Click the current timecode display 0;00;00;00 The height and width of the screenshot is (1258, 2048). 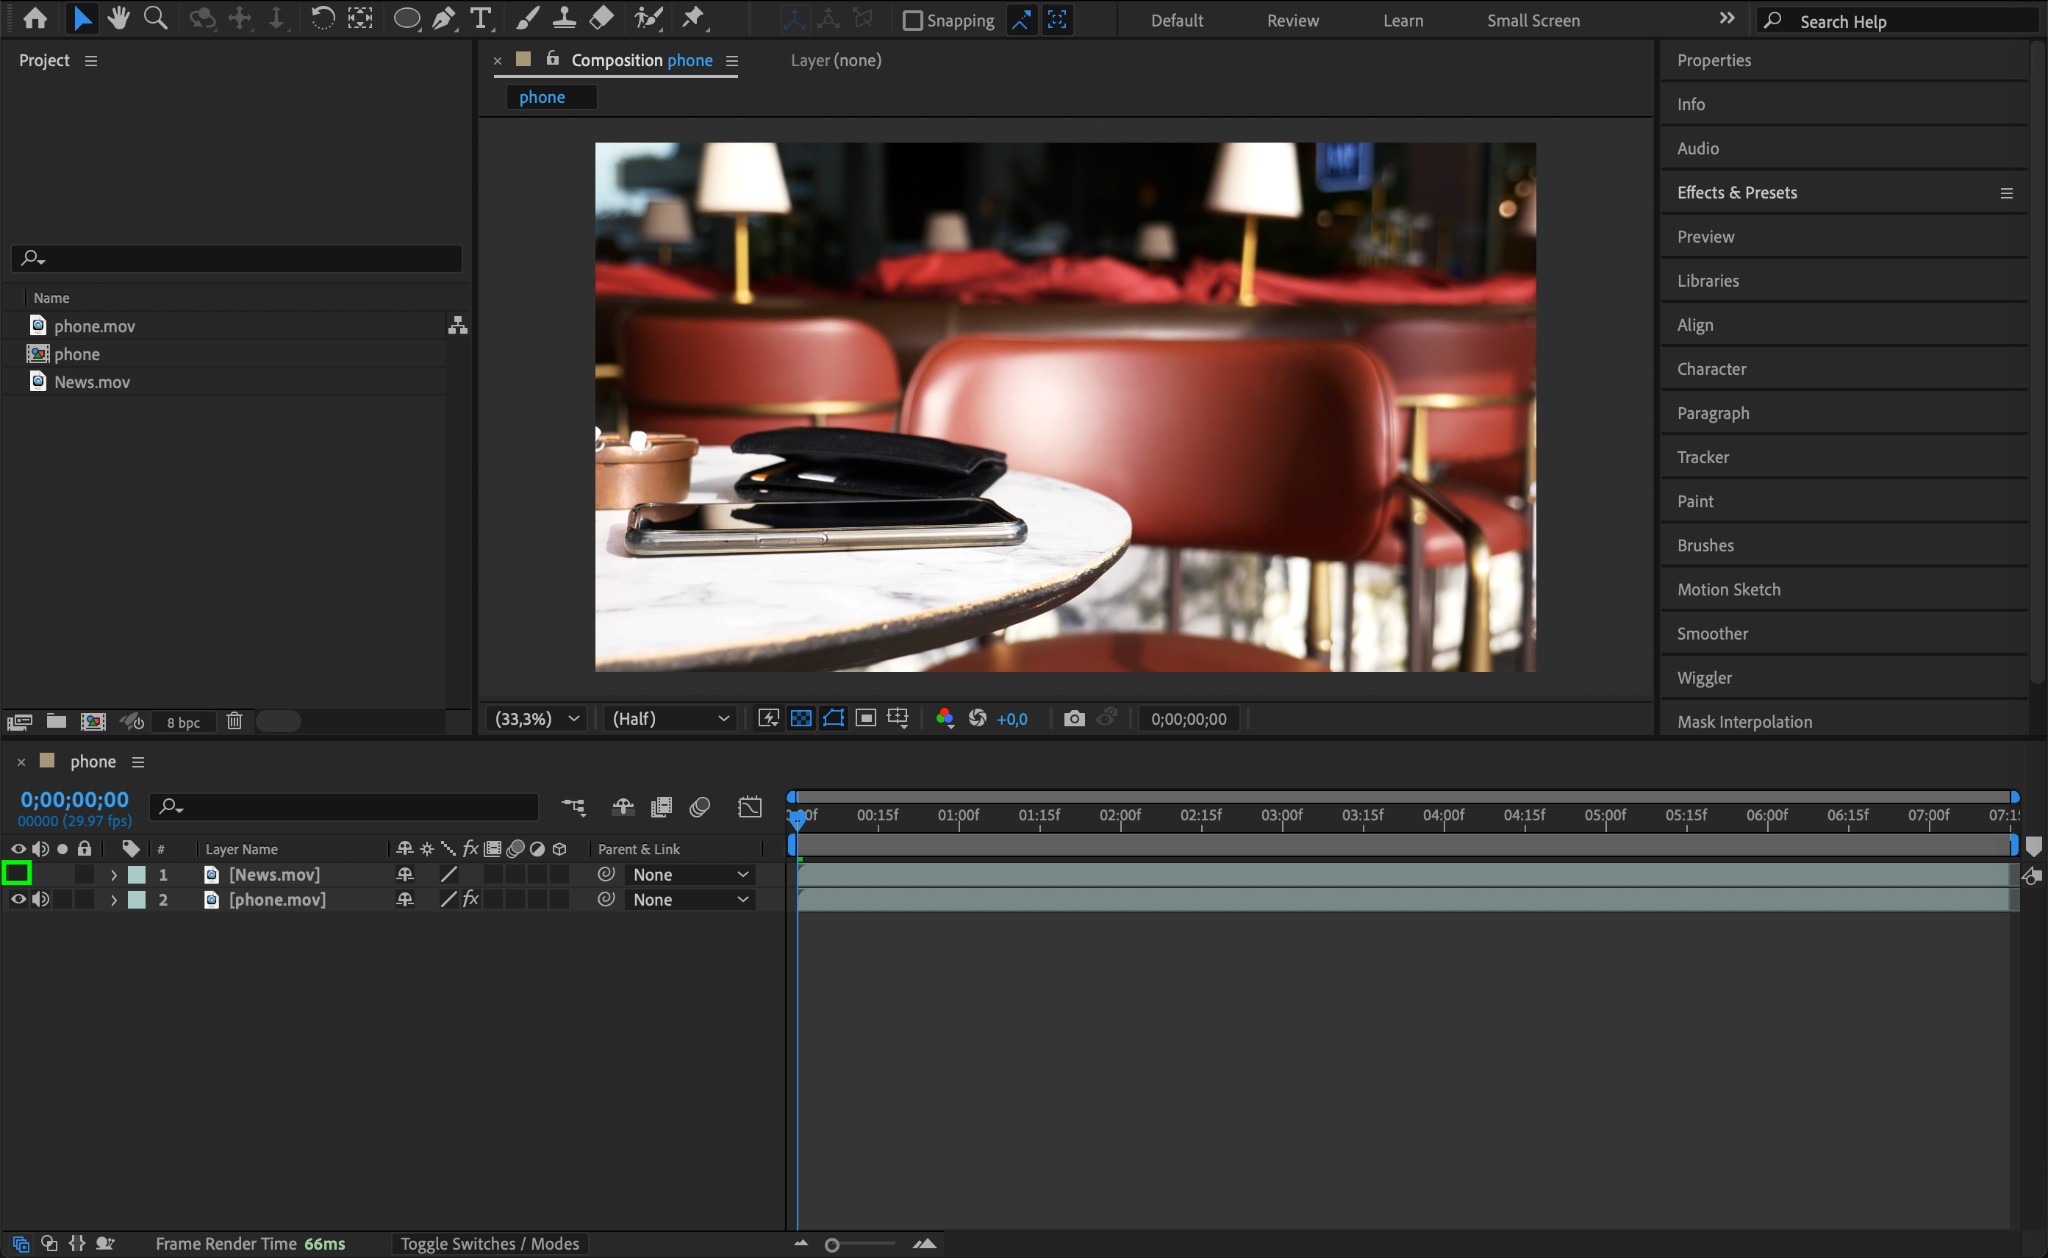[75, 799]
